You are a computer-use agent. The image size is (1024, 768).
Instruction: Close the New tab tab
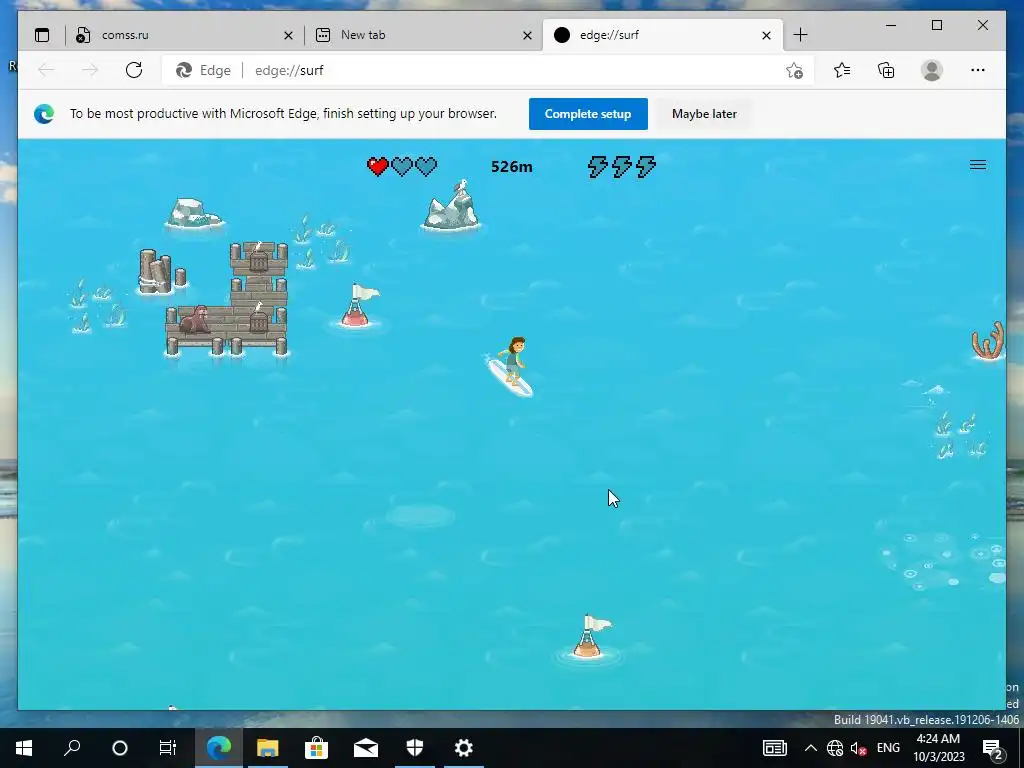pos(527,35)
